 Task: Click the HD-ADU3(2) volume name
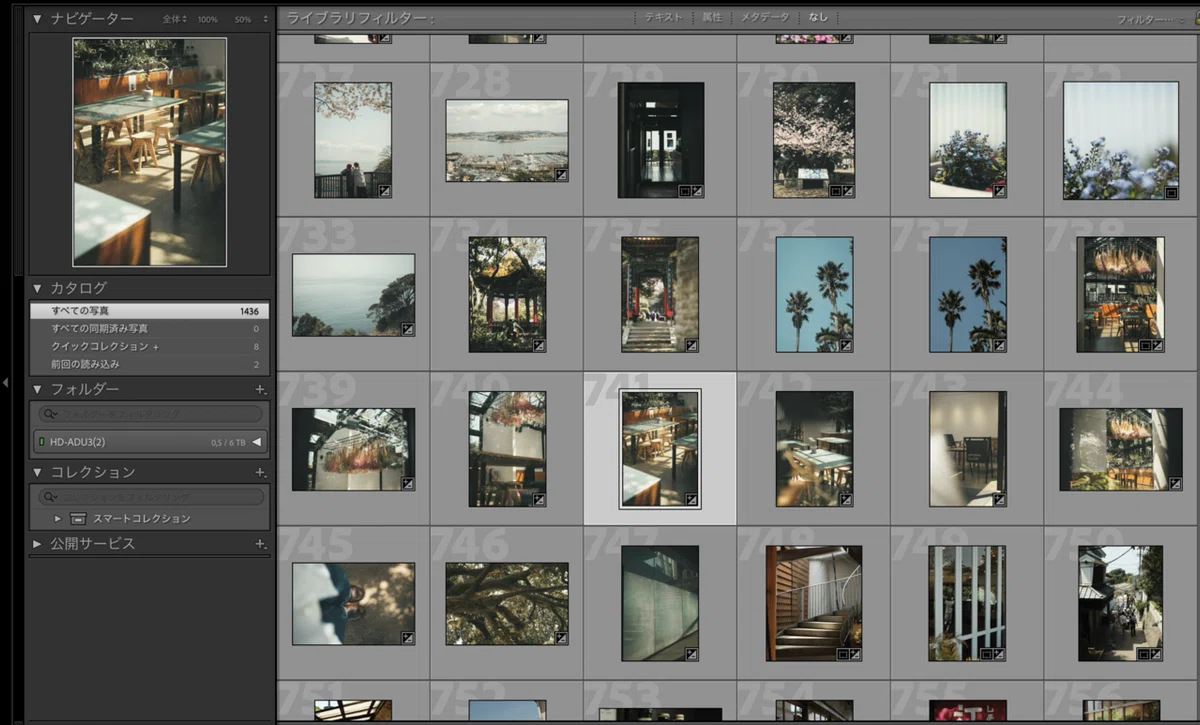(78, 442)
